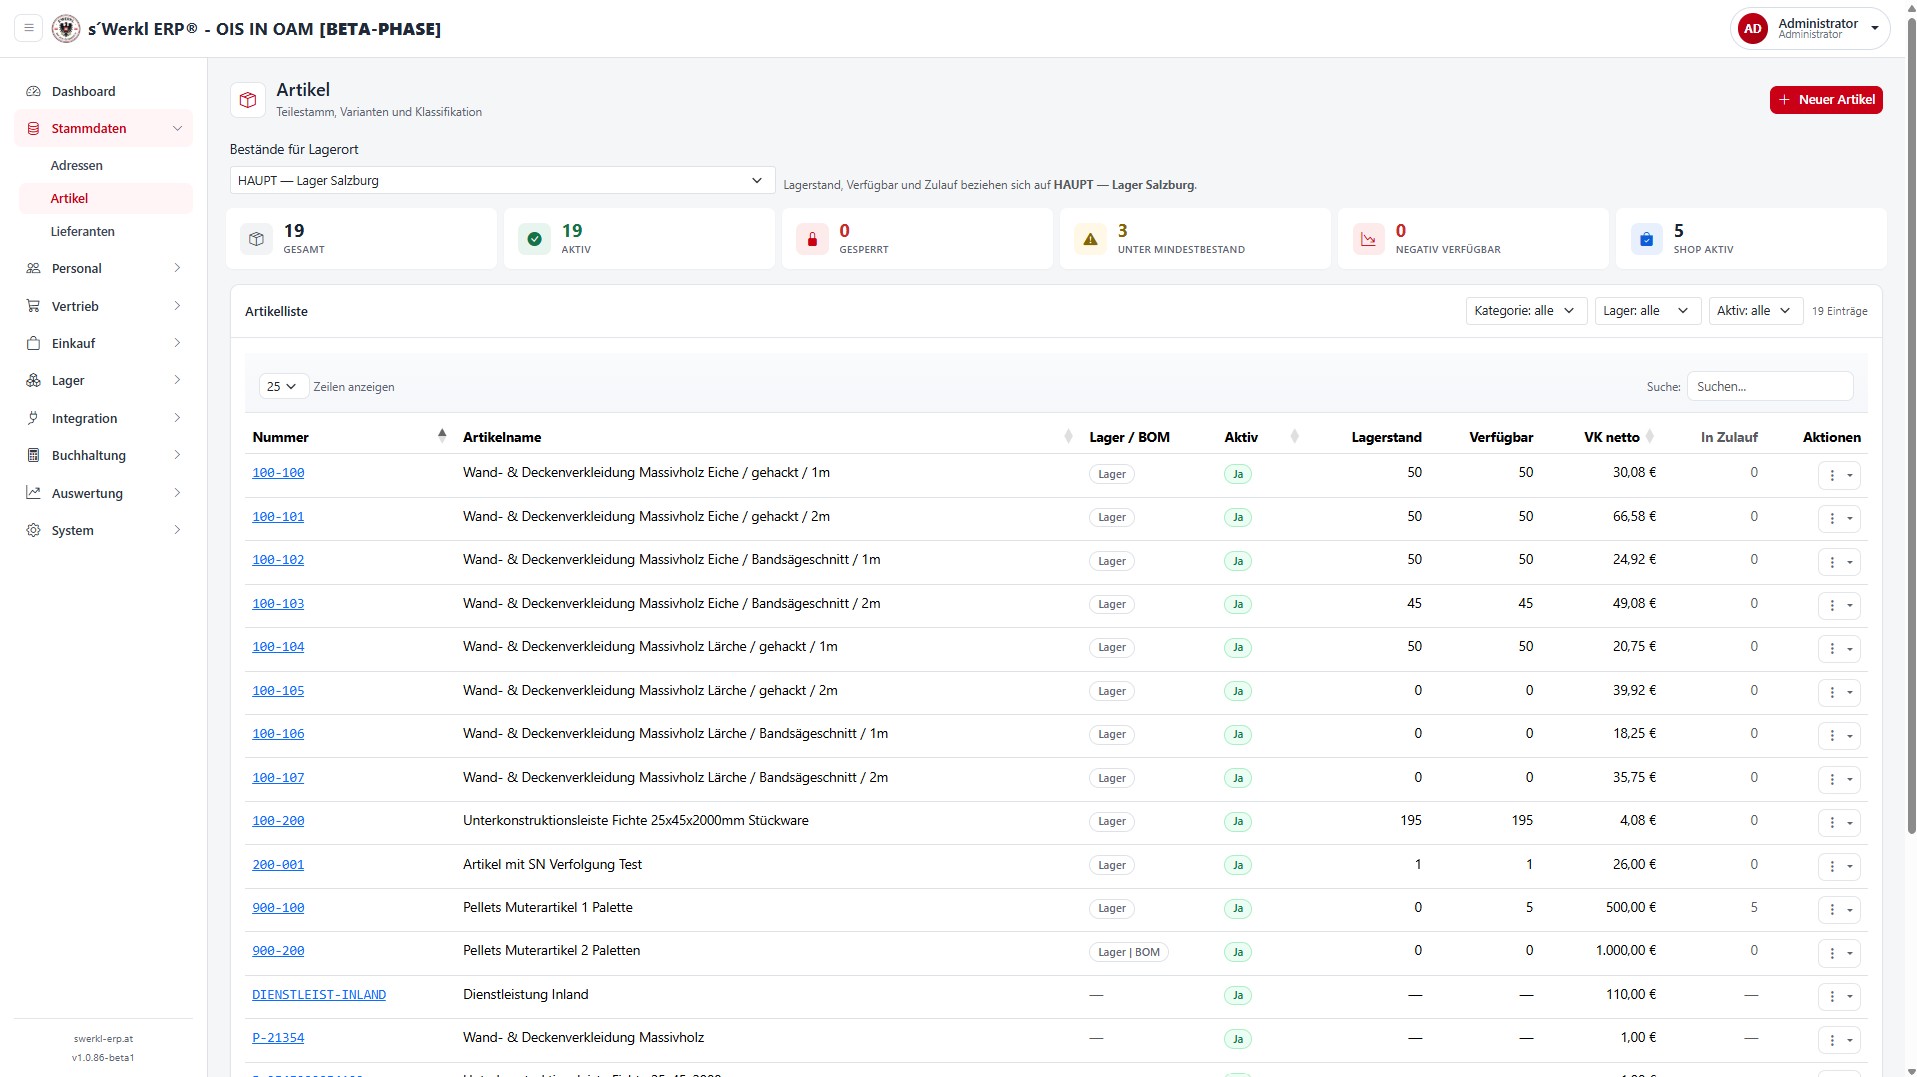Open the Lagerort selection dropdown
1917x1077 pixels.
tap(502, 180)
